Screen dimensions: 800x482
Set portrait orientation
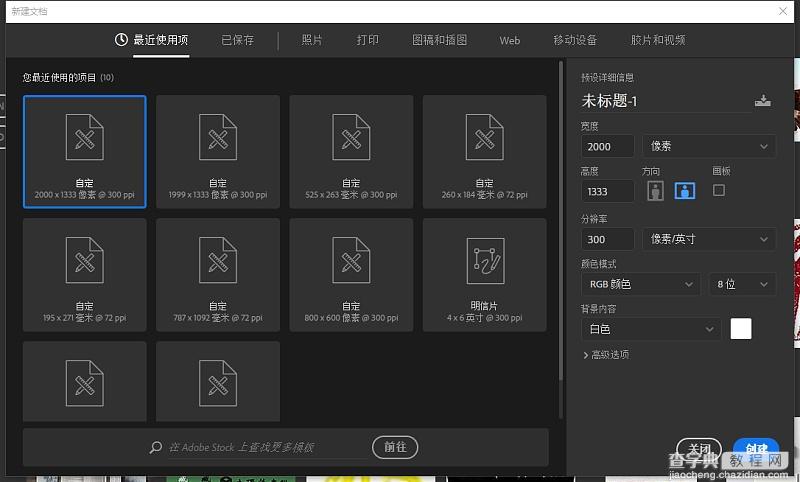point(656,191)
